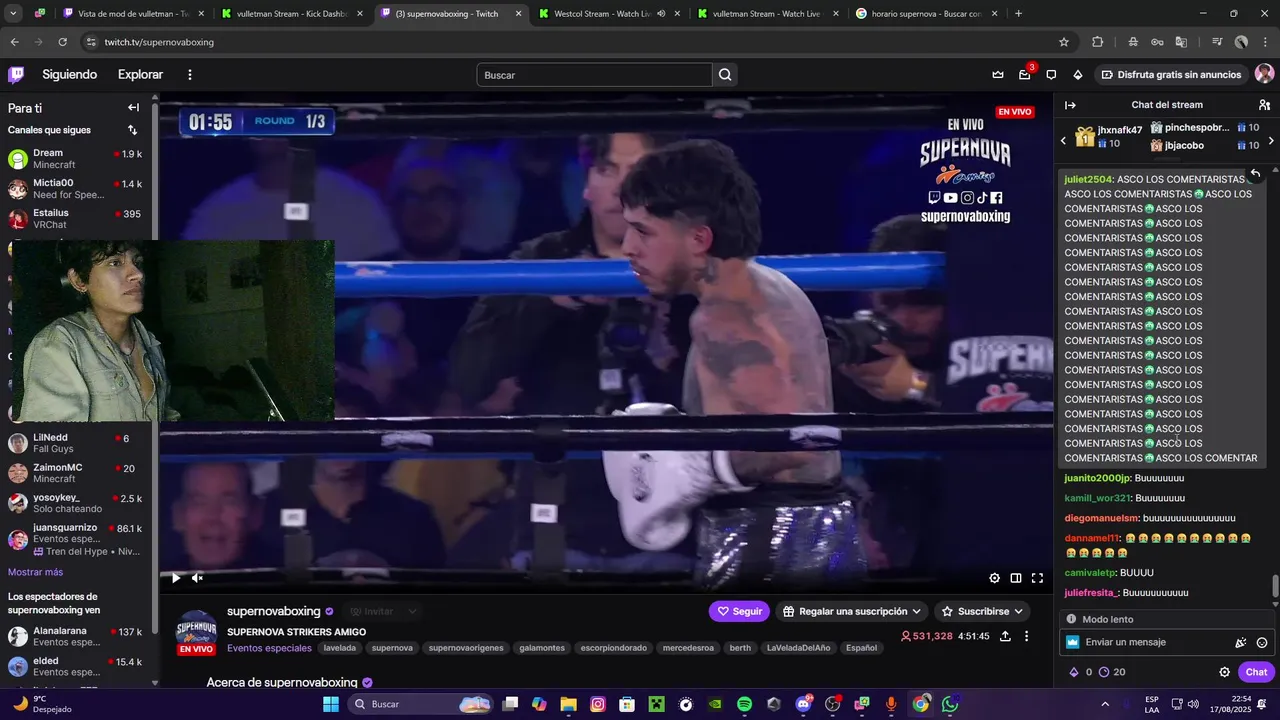1280x720 pixels.
Task: Show previous gift leaderboard entry
Action: pos(1063,141)
